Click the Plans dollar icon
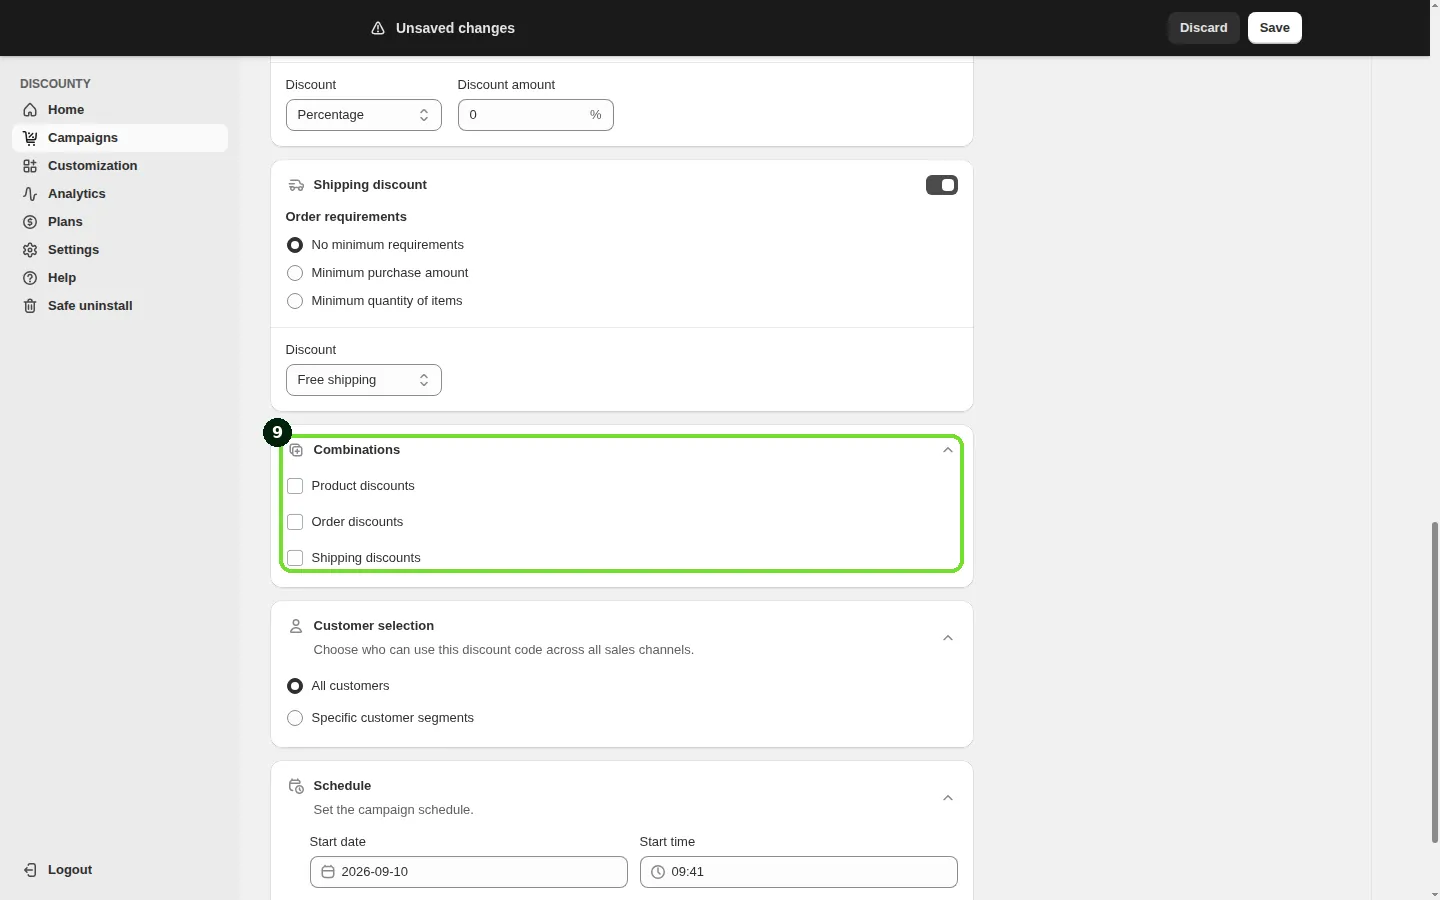 pos(30,222)
